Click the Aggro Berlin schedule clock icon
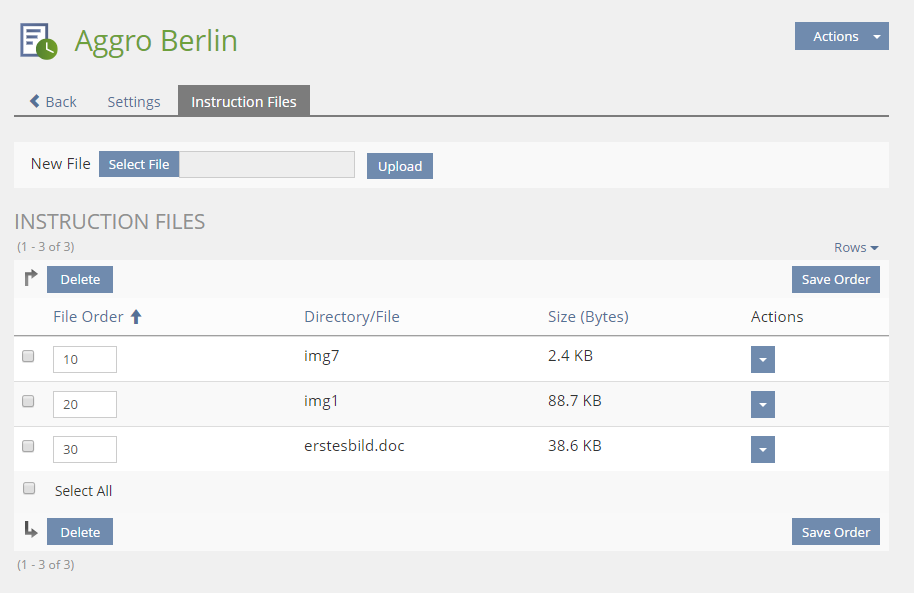This screenshot has height=593, width=914. [39, 41]
